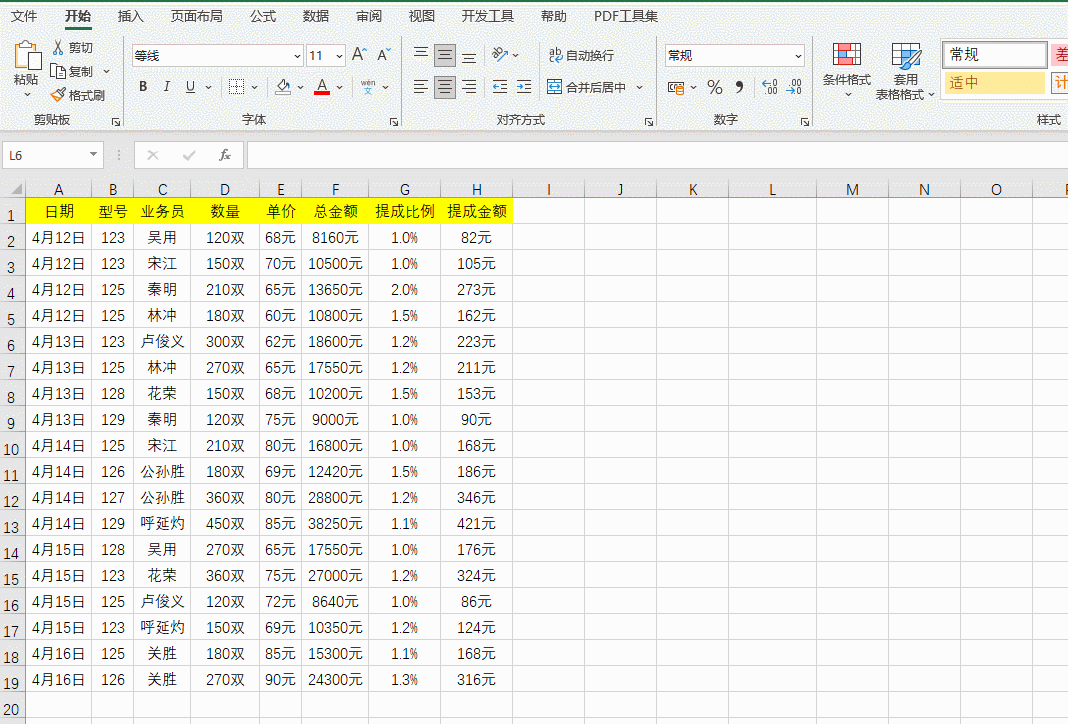Open Format as Table gallery
Image resolution: width=1068 pixels, height=724 pixels.
click(905, 72)
